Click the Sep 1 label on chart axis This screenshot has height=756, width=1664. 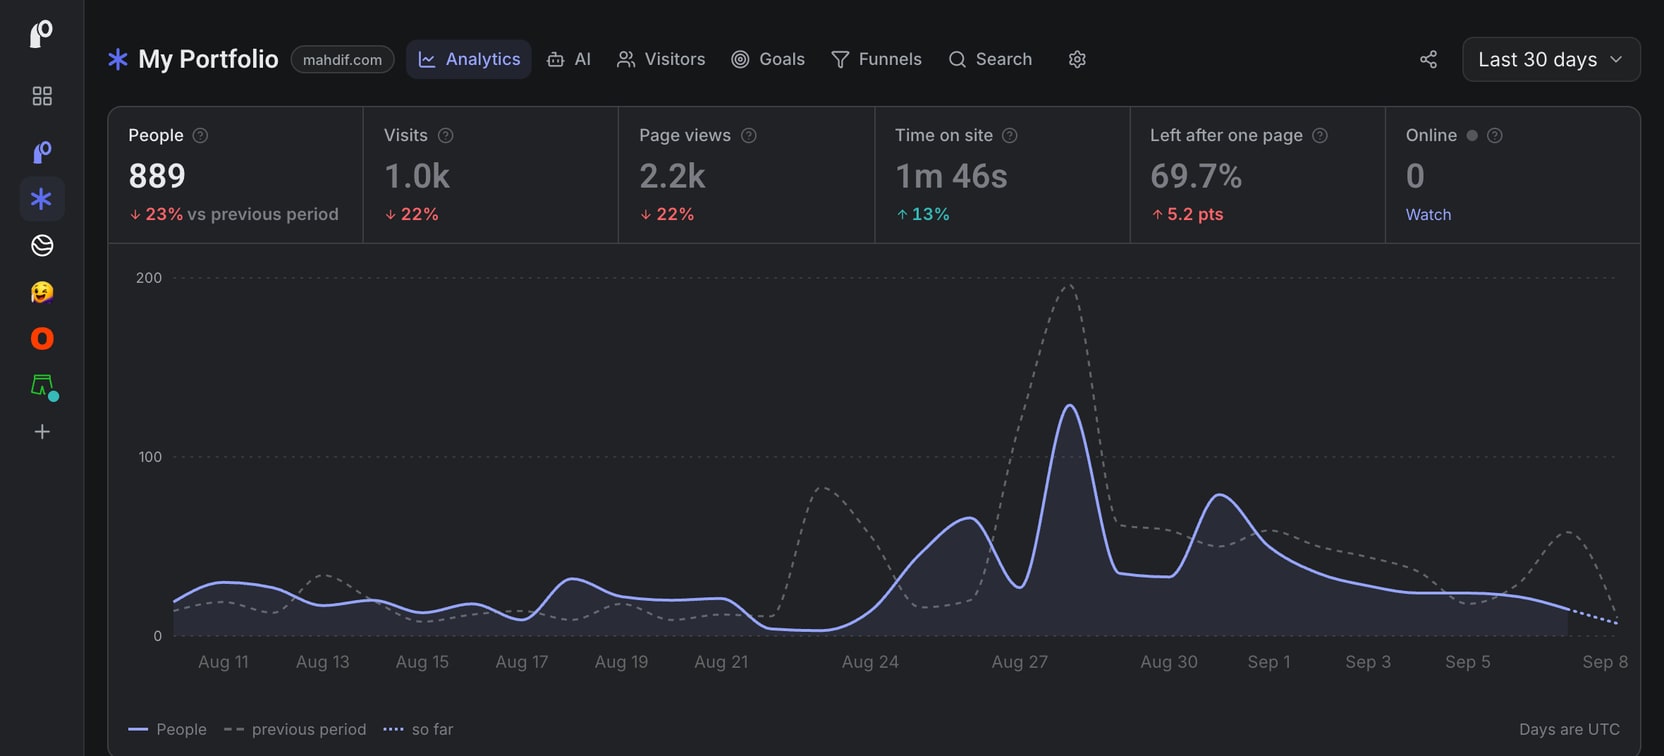pos(1268,661)
